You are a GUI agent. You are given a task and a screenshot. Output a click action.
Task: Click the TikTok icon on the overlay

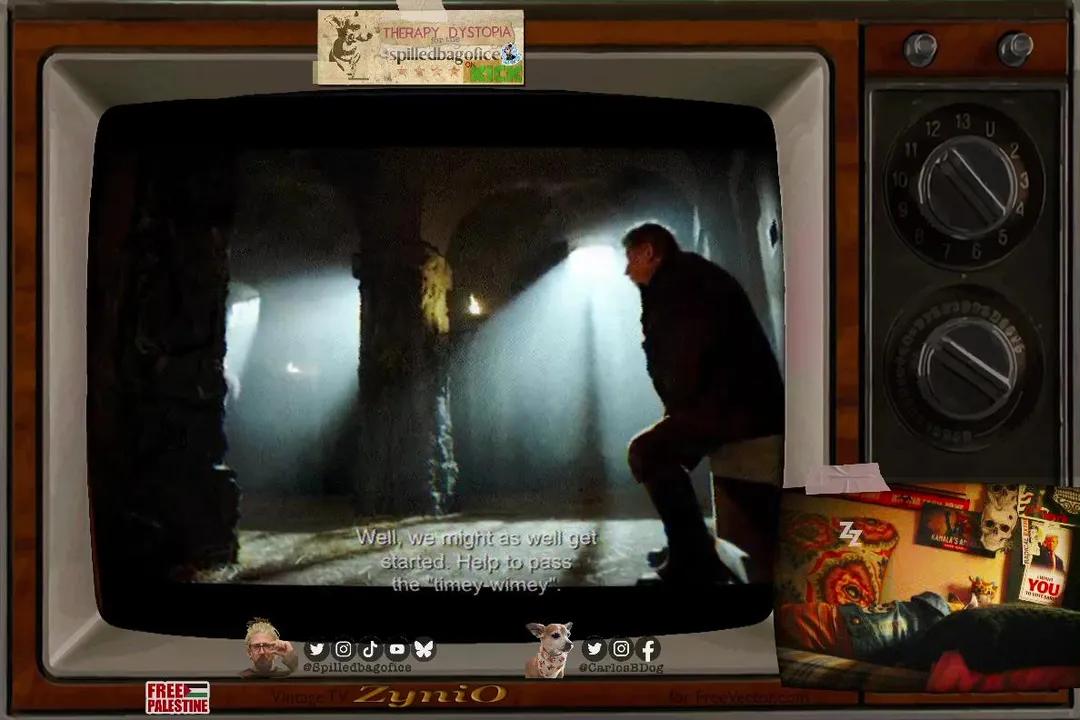(x=370, y=649)
